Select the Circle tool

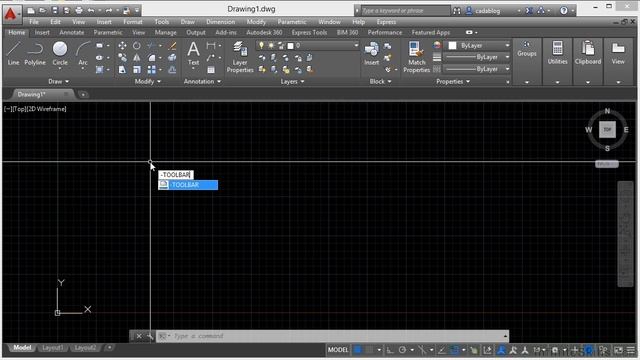[x=60, y=53]
